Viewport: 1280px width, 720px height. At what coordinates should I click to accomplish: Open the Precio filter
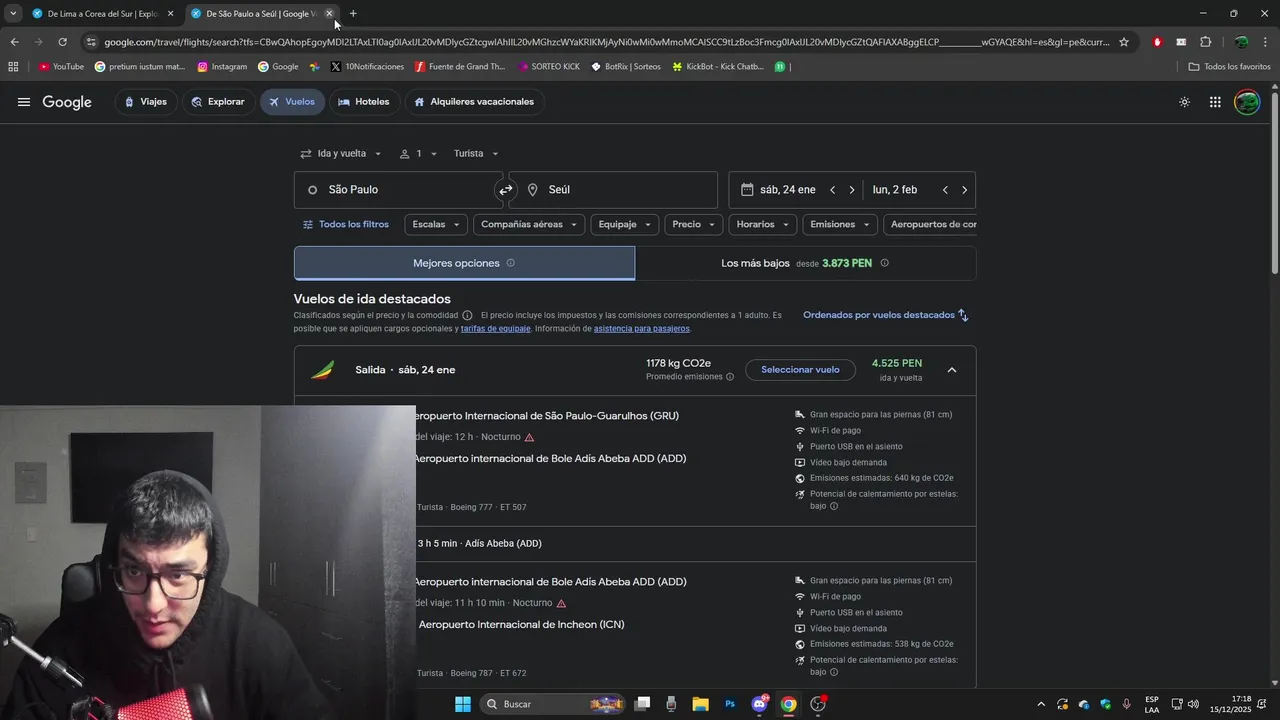point(694,225)
